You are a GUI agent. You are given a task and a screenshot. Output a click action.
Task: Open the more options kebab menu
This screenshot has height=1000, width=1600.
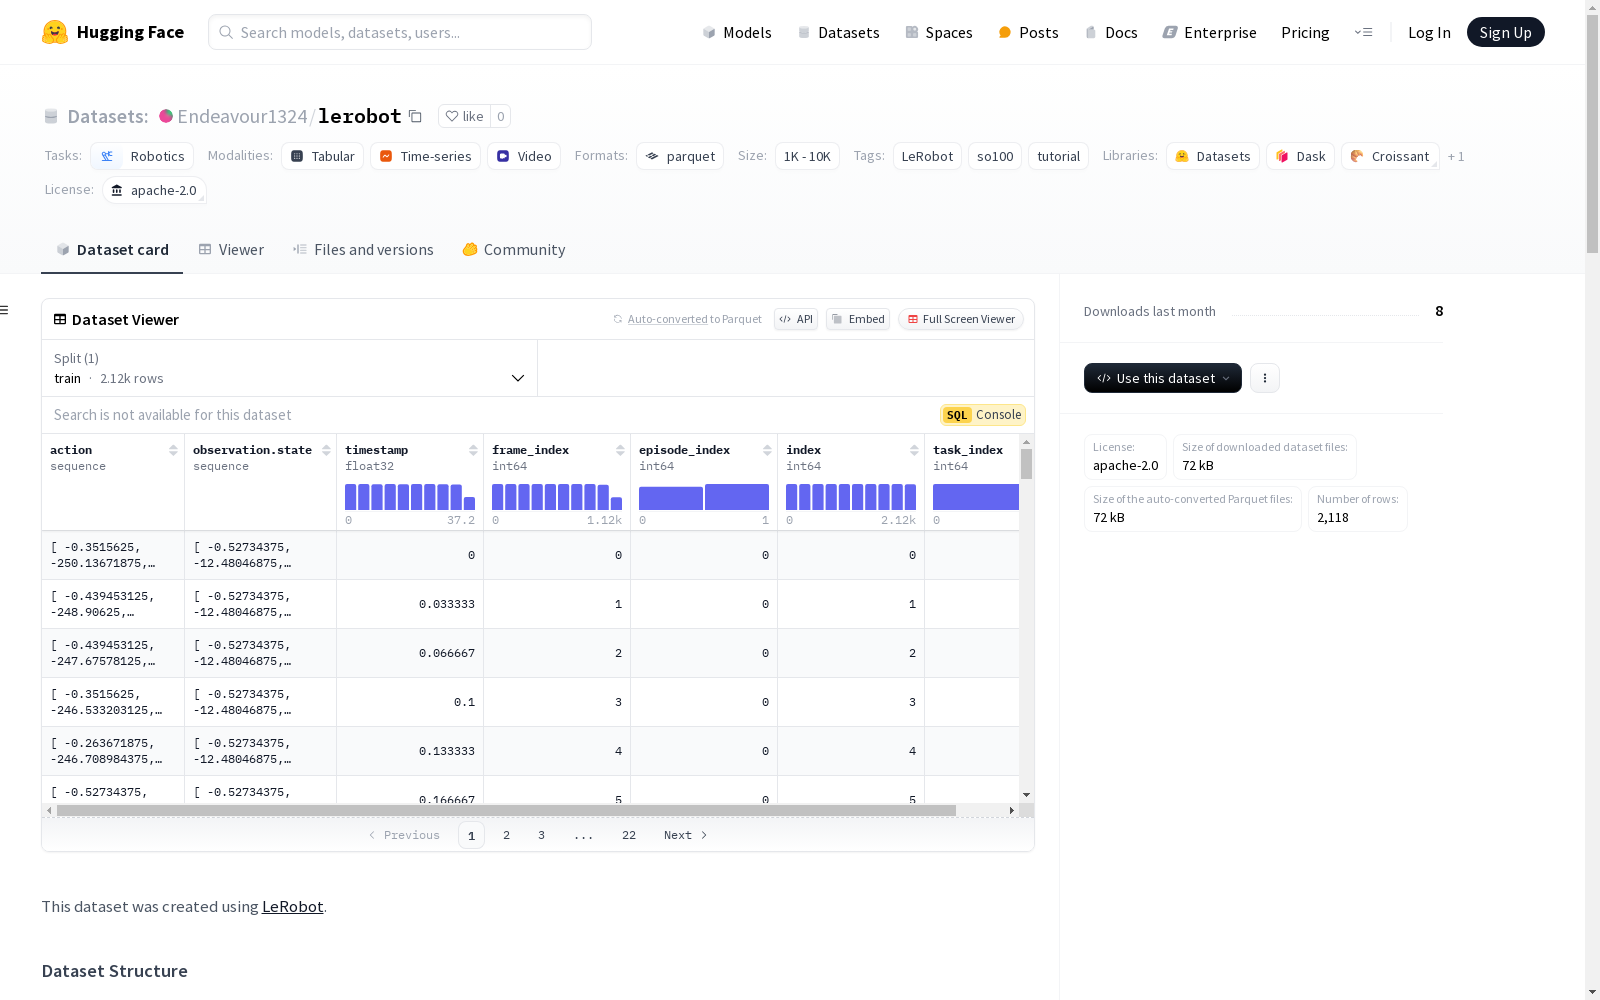pyautogui.click(x=1265, y=378)
